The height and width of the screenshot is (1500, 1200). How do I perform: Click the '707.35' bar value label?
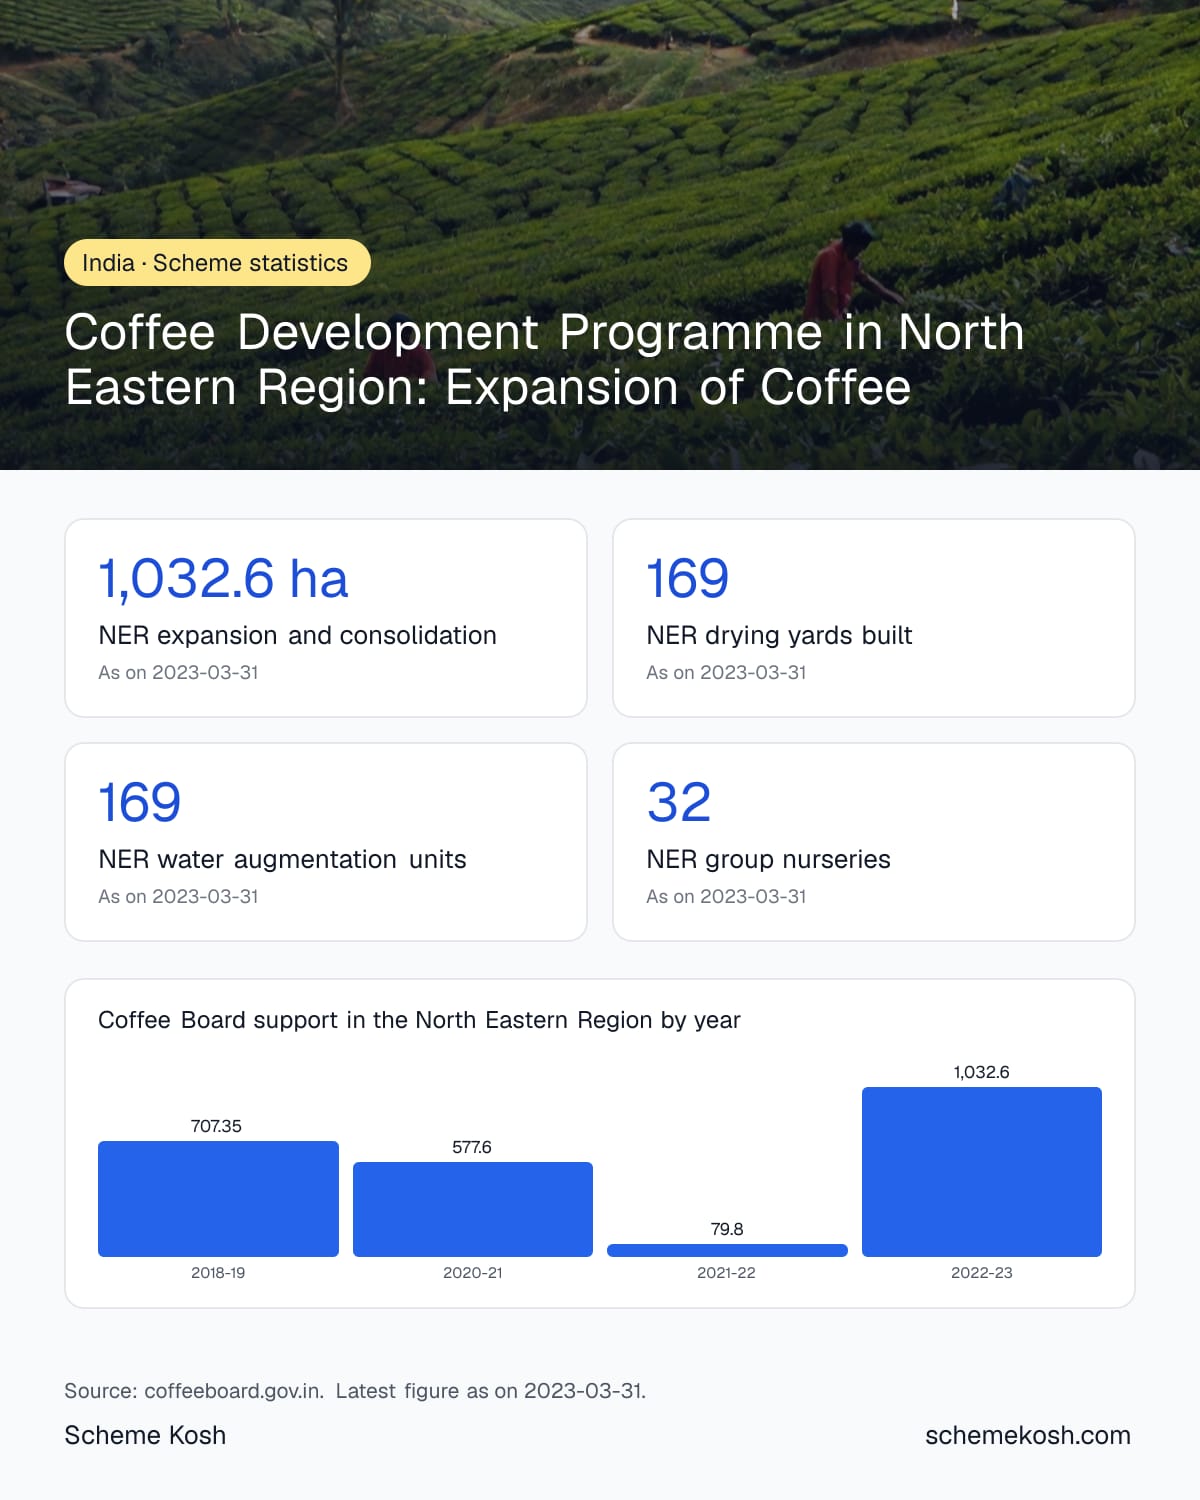point(217,1126)
